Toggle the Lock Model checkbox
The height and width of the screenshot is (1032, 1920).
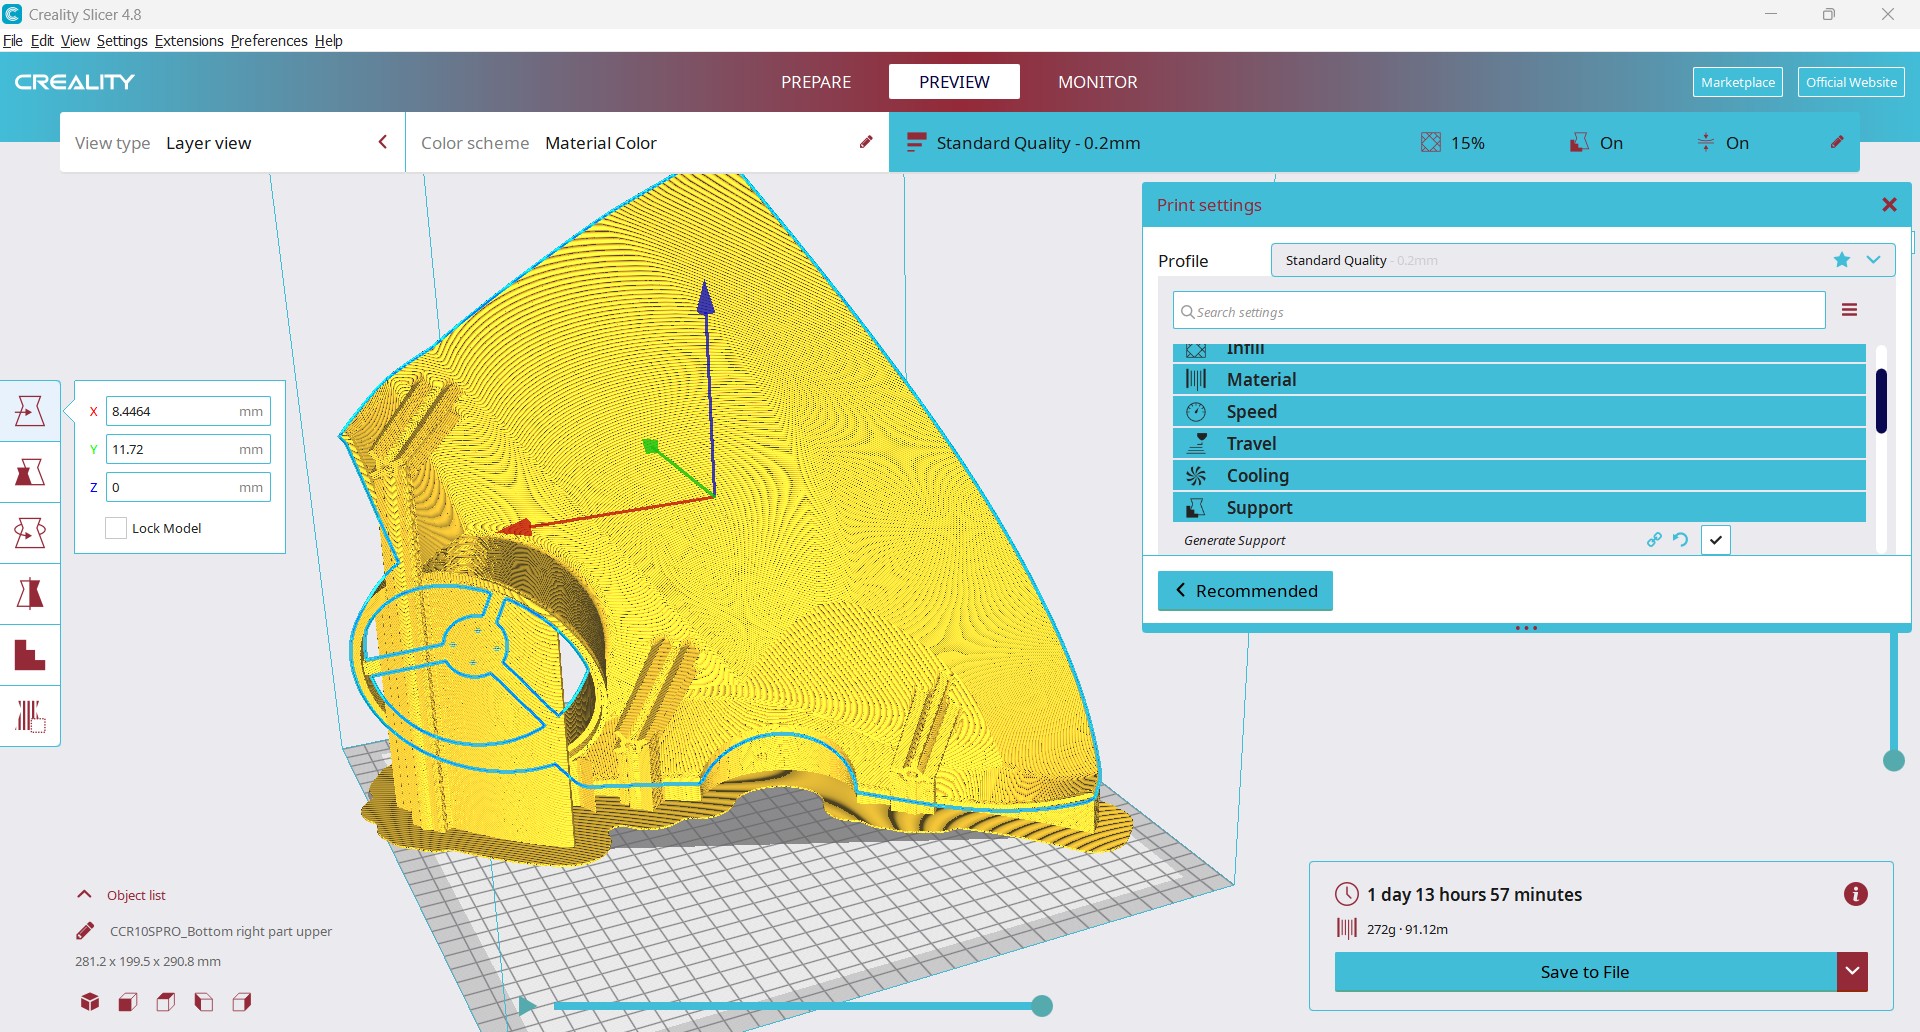pos(116,528)
